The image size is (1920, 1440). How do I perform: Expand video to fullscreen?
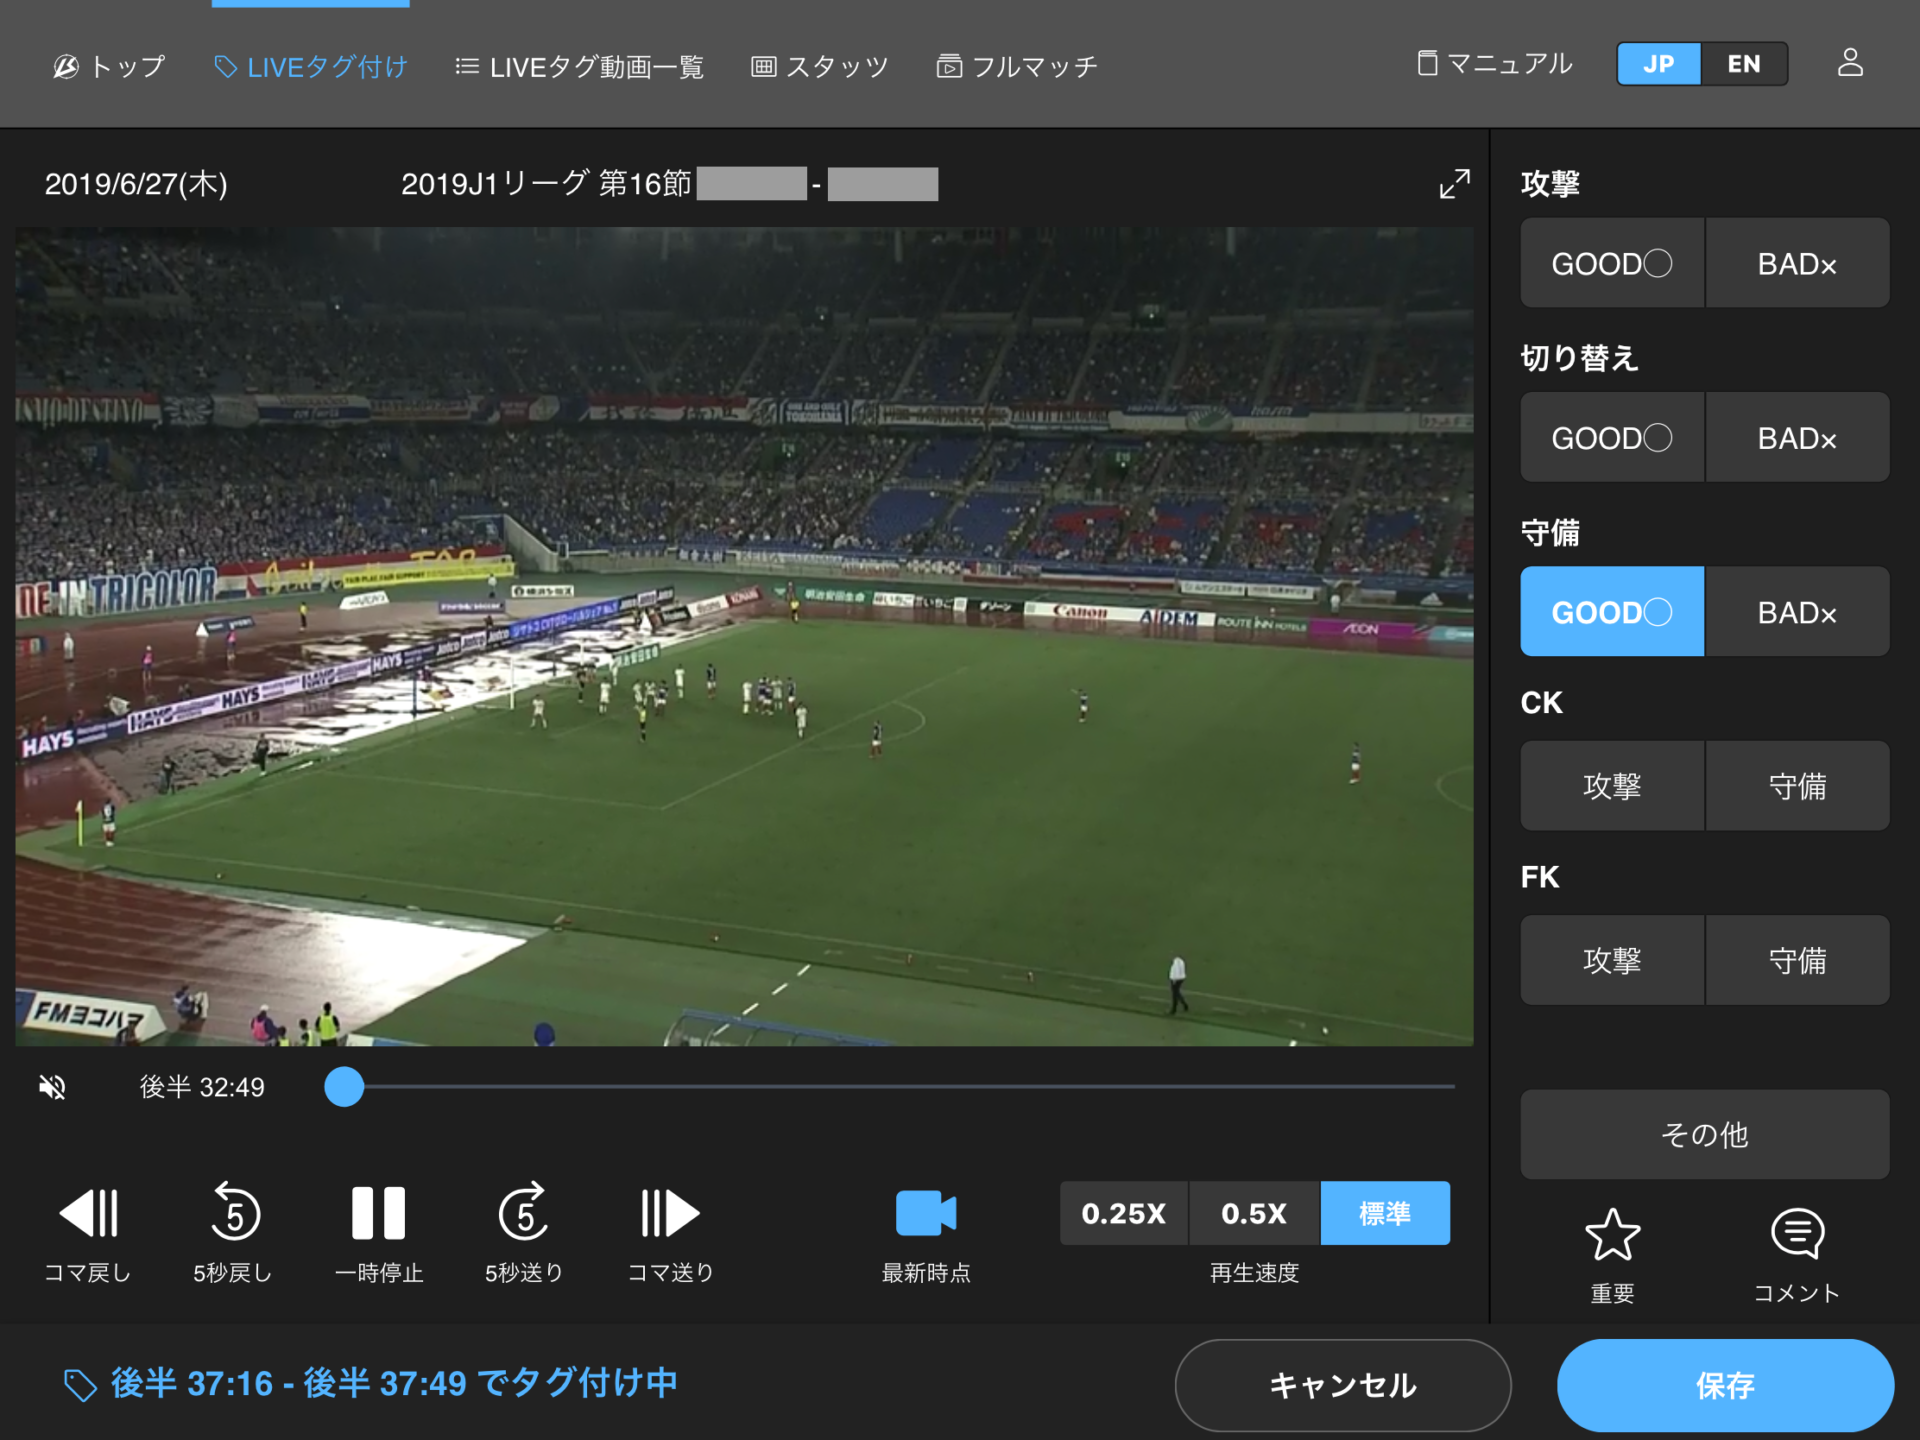1454,184
